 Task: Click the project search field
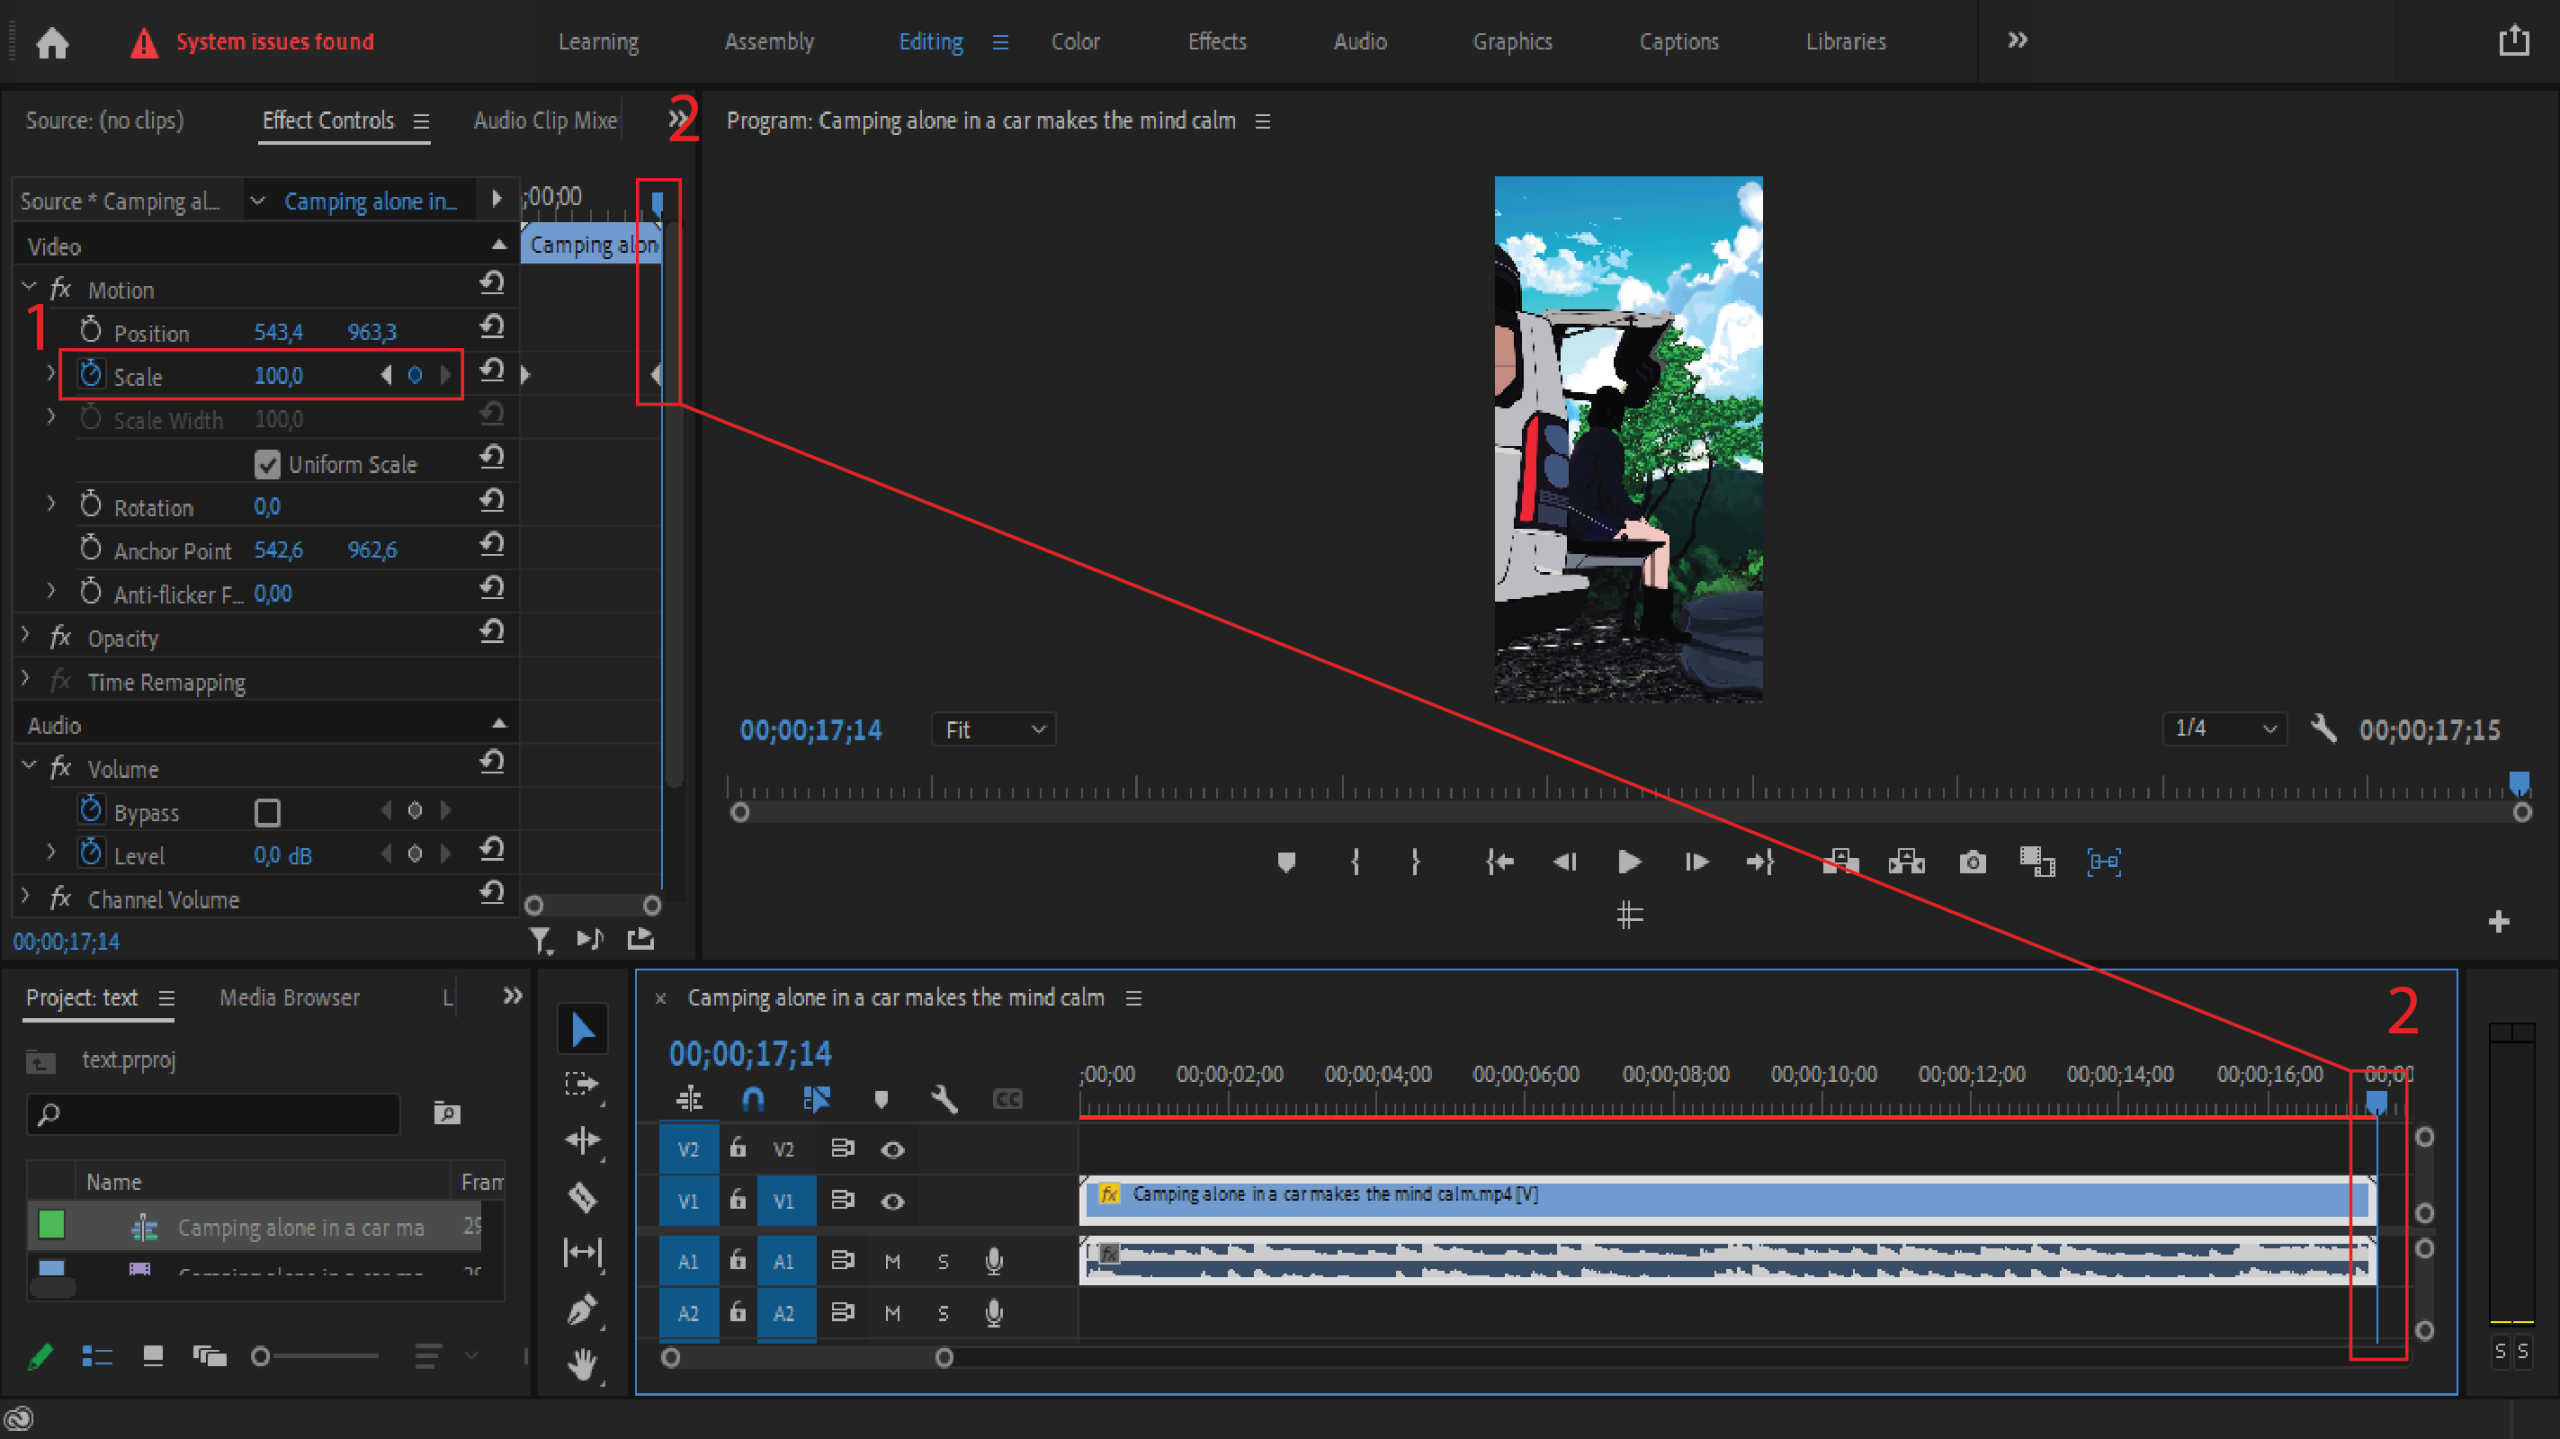point(215,1114)
